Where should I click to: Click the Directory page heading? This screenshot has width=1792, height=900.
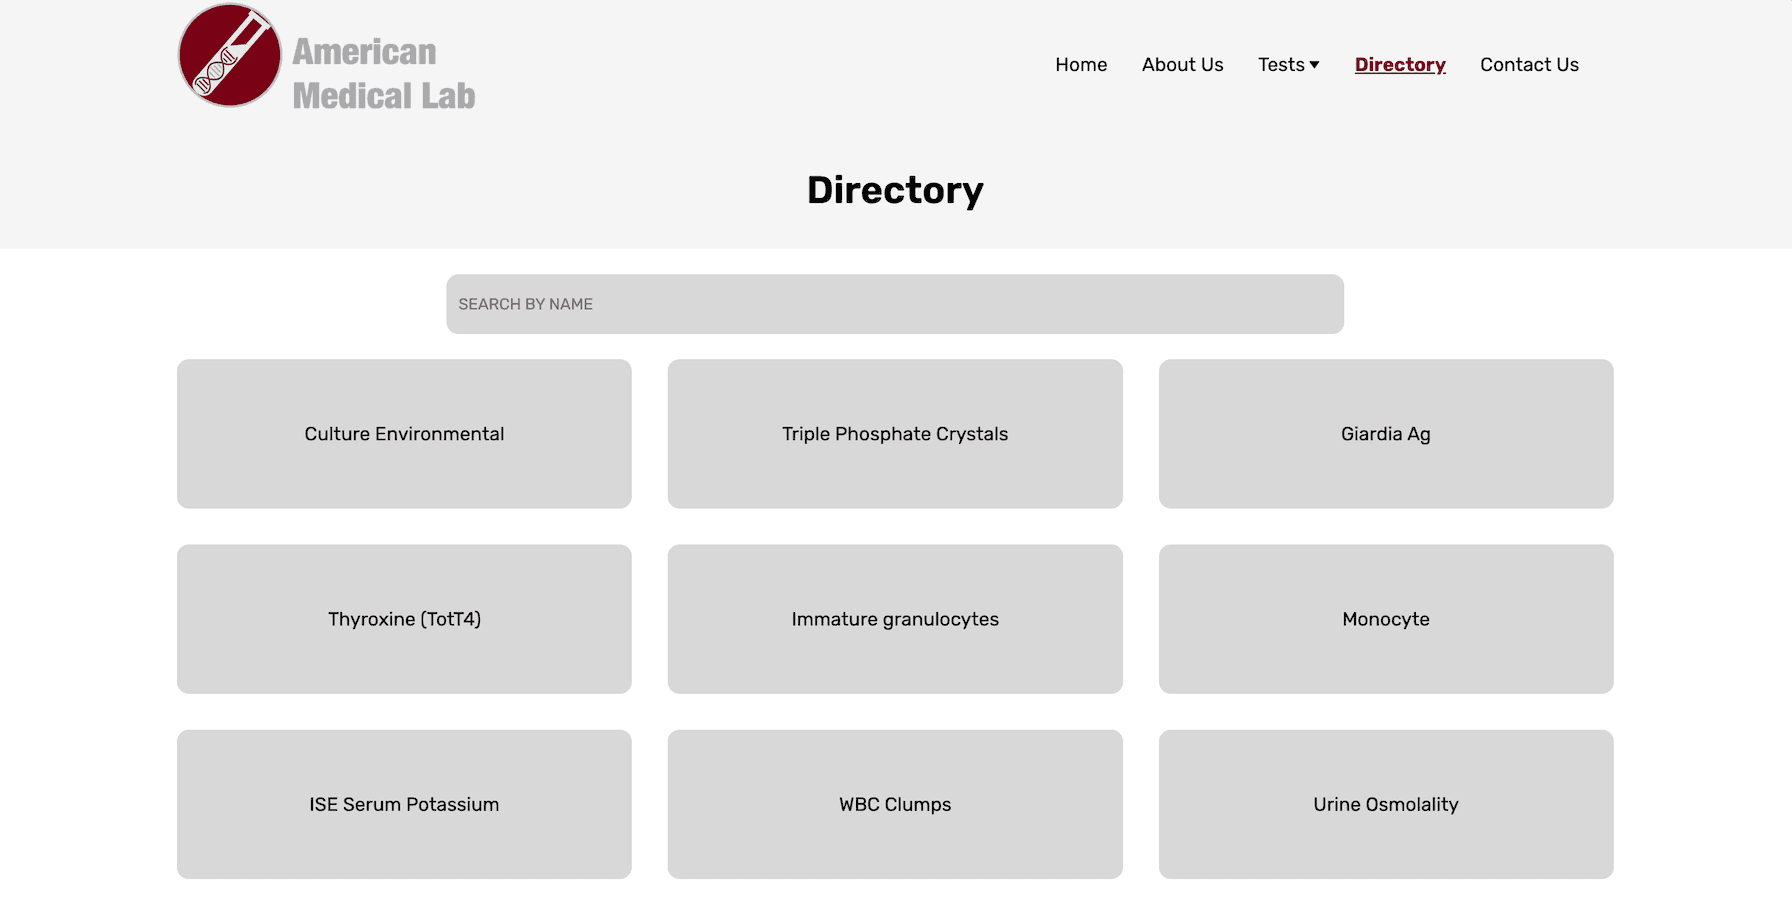pyautogui.click(x=895, y=190)
